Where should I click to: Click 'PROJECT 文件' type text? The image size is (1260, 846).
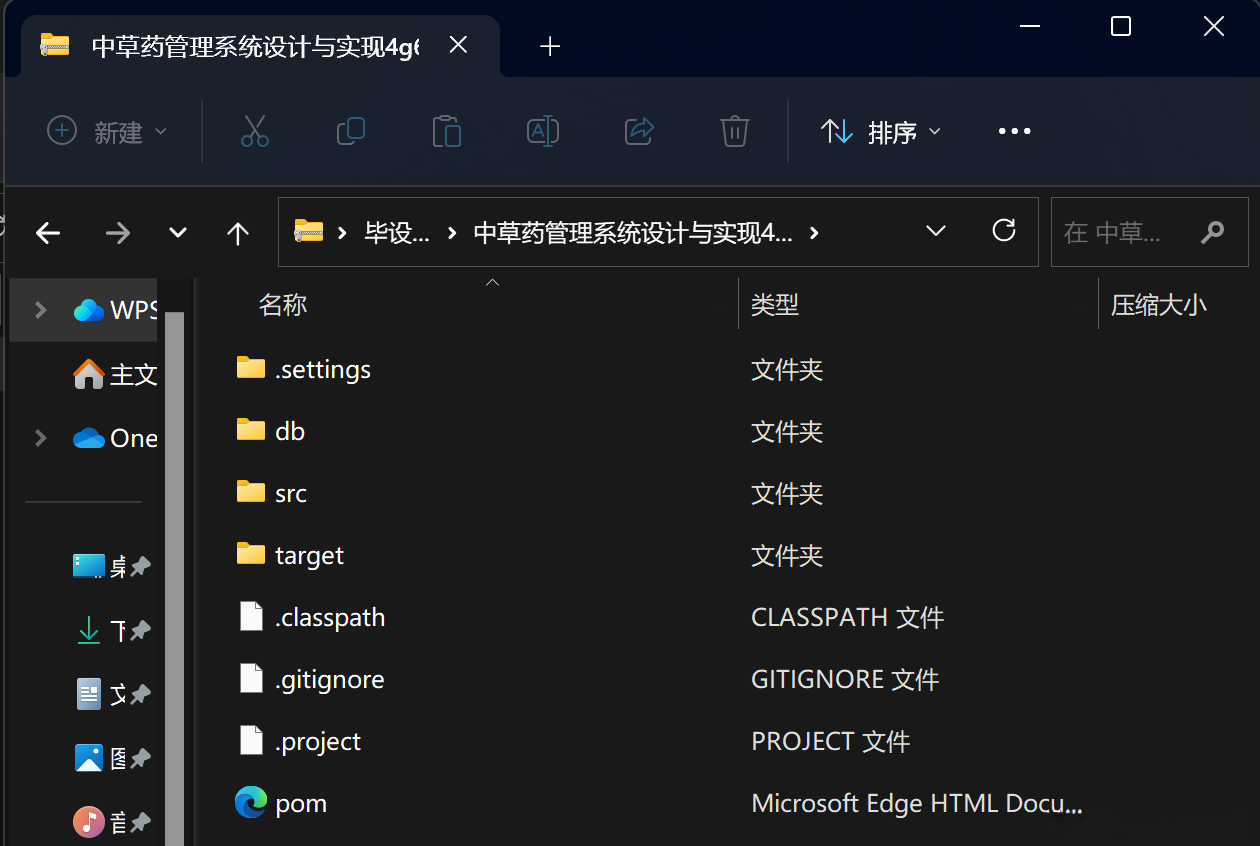coord(831,741)
